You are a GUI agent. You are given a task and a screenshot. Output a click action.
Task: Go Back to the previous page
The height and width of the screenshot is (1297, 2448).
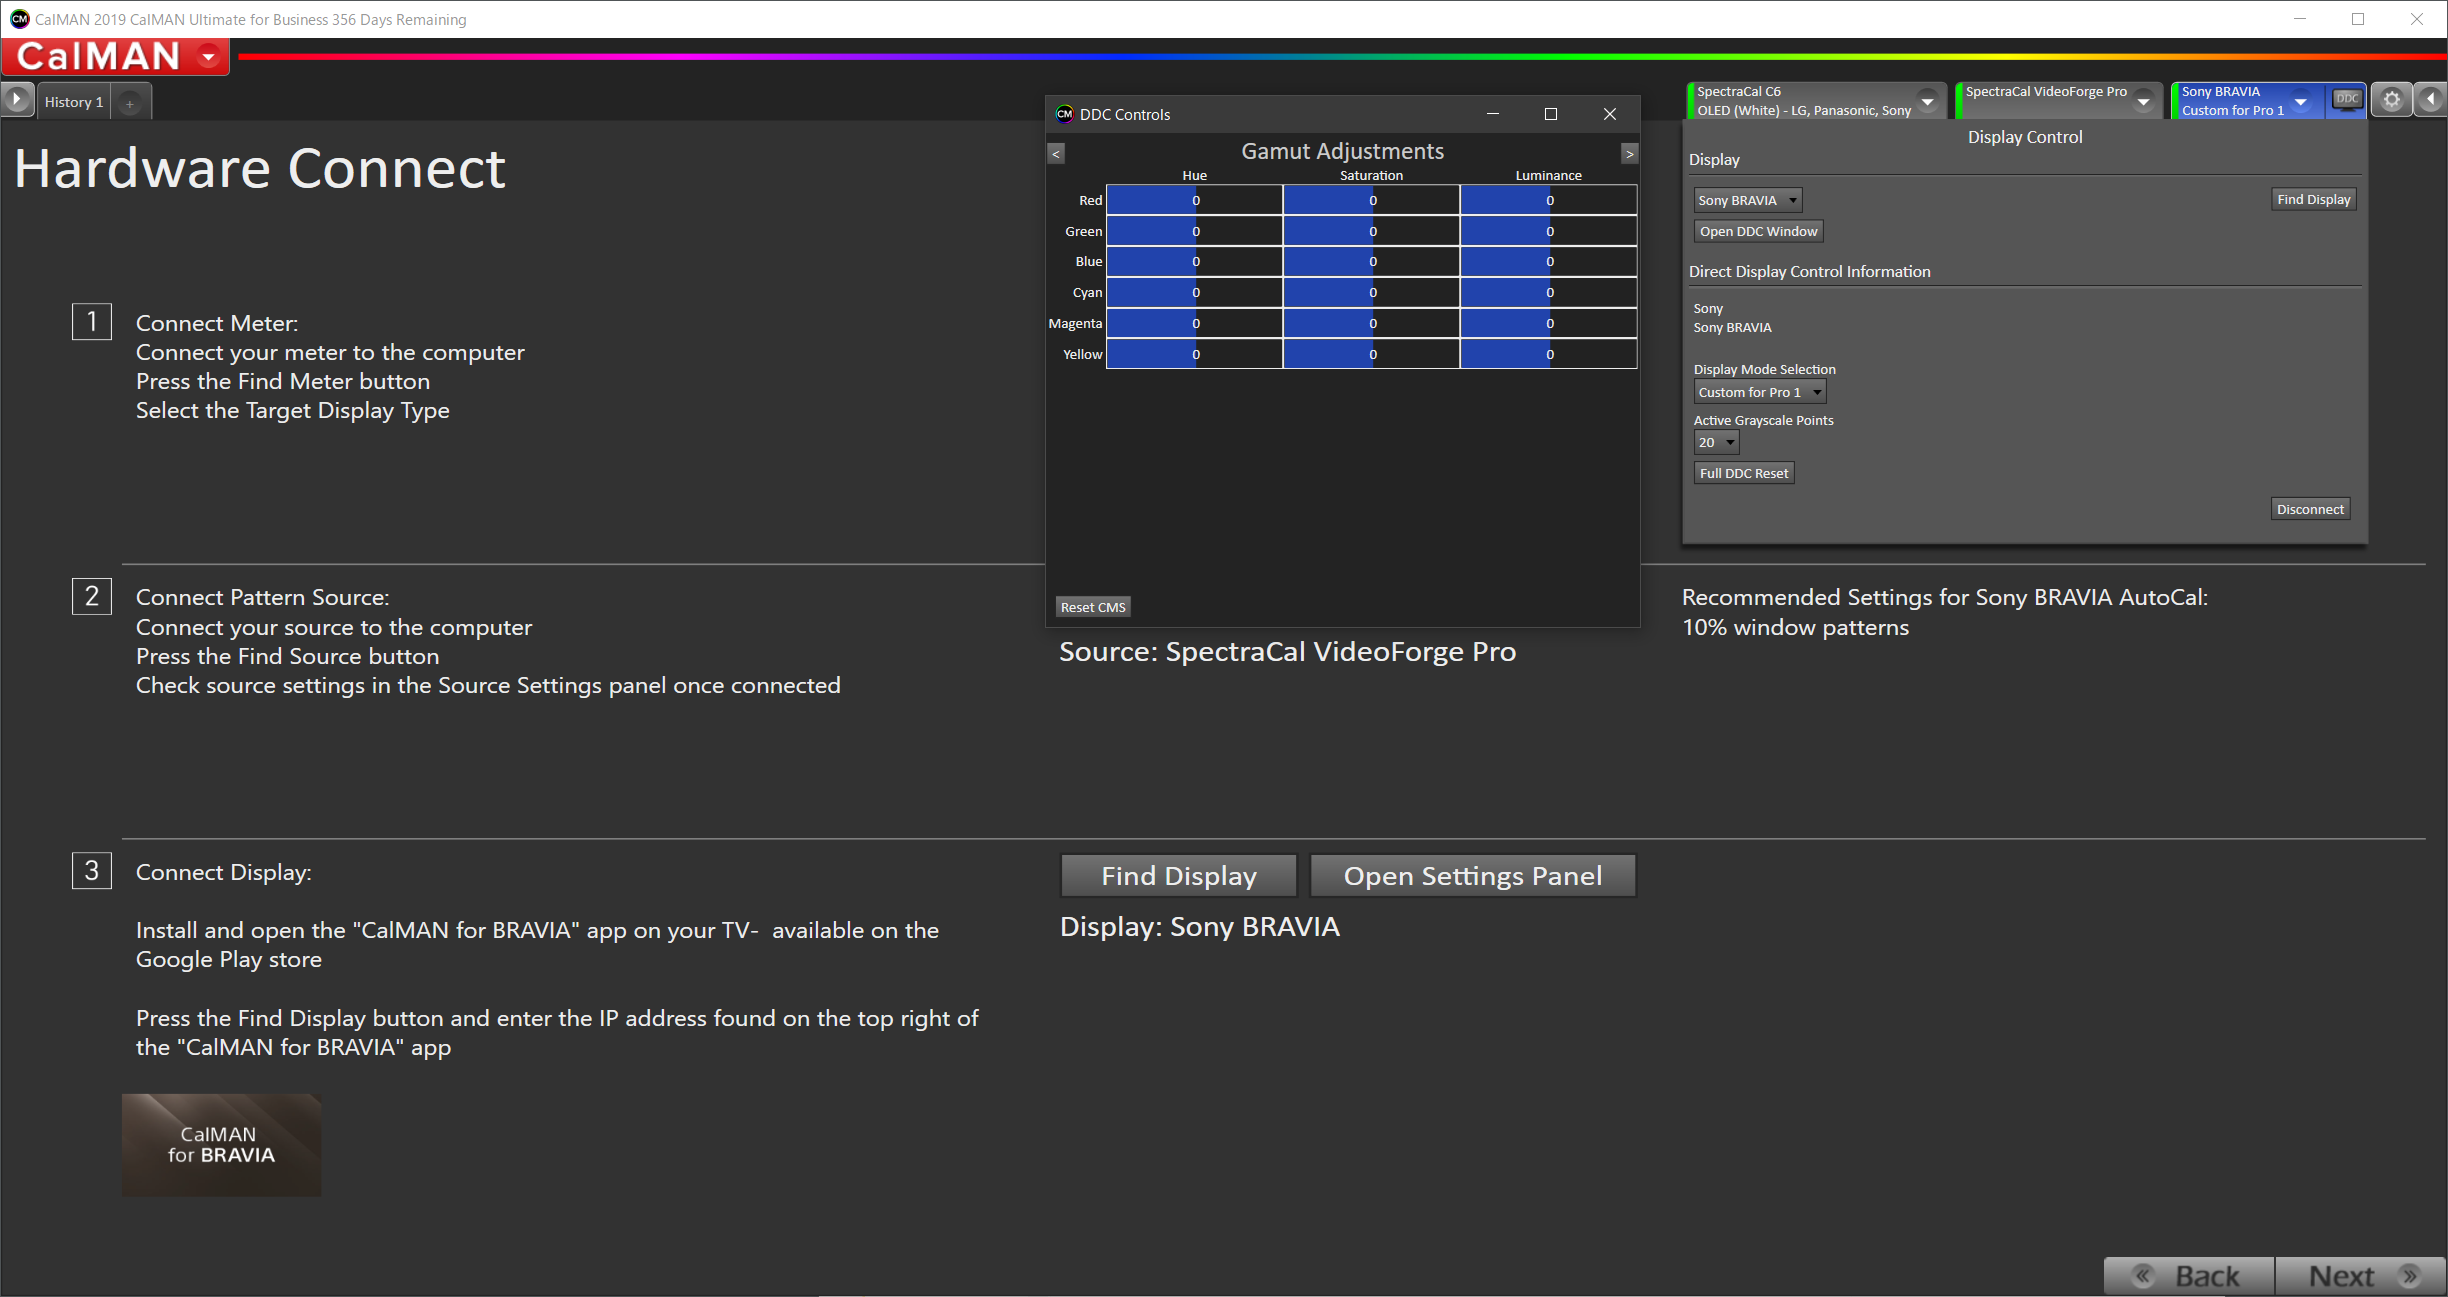pyautogui.click(x=2189, y=1276)
